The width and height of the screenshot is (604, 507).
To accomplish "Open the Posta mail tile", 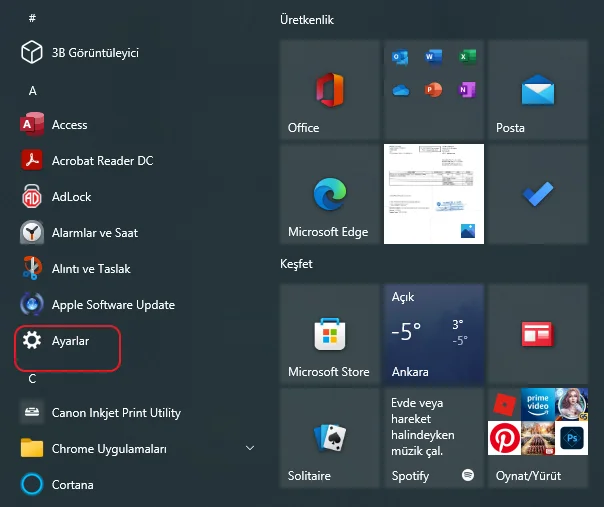I will coord(538,90).
